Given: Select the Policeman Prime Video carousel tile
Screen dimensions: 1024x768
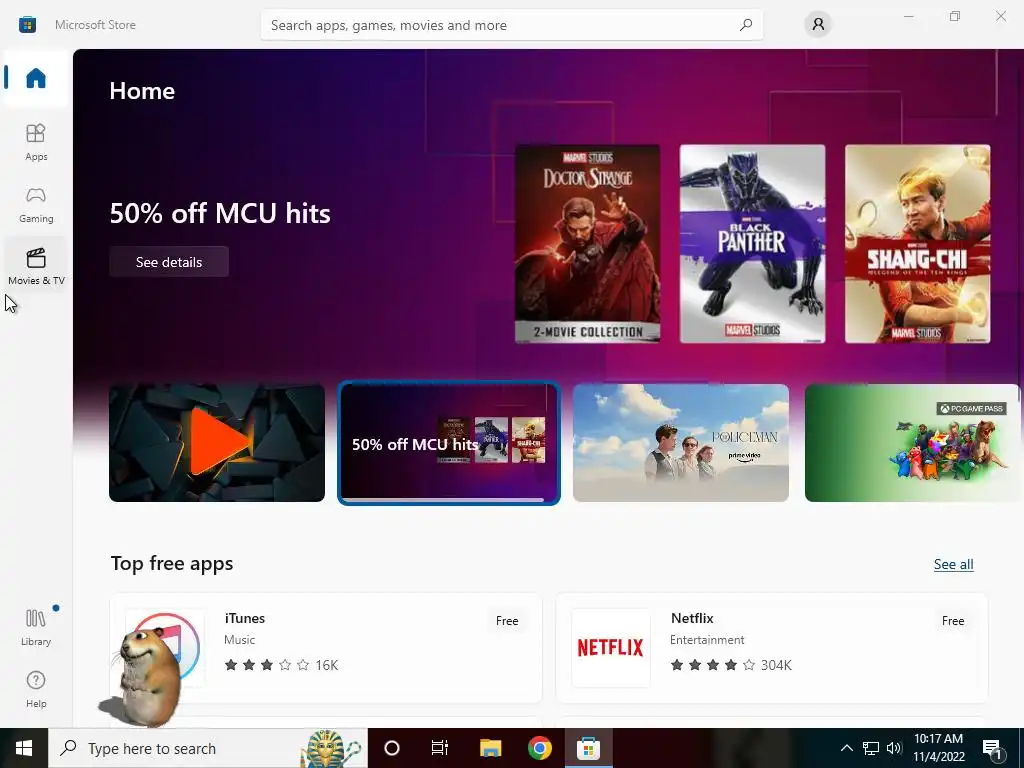Looking at the screenshot, I should click(680, 443).
